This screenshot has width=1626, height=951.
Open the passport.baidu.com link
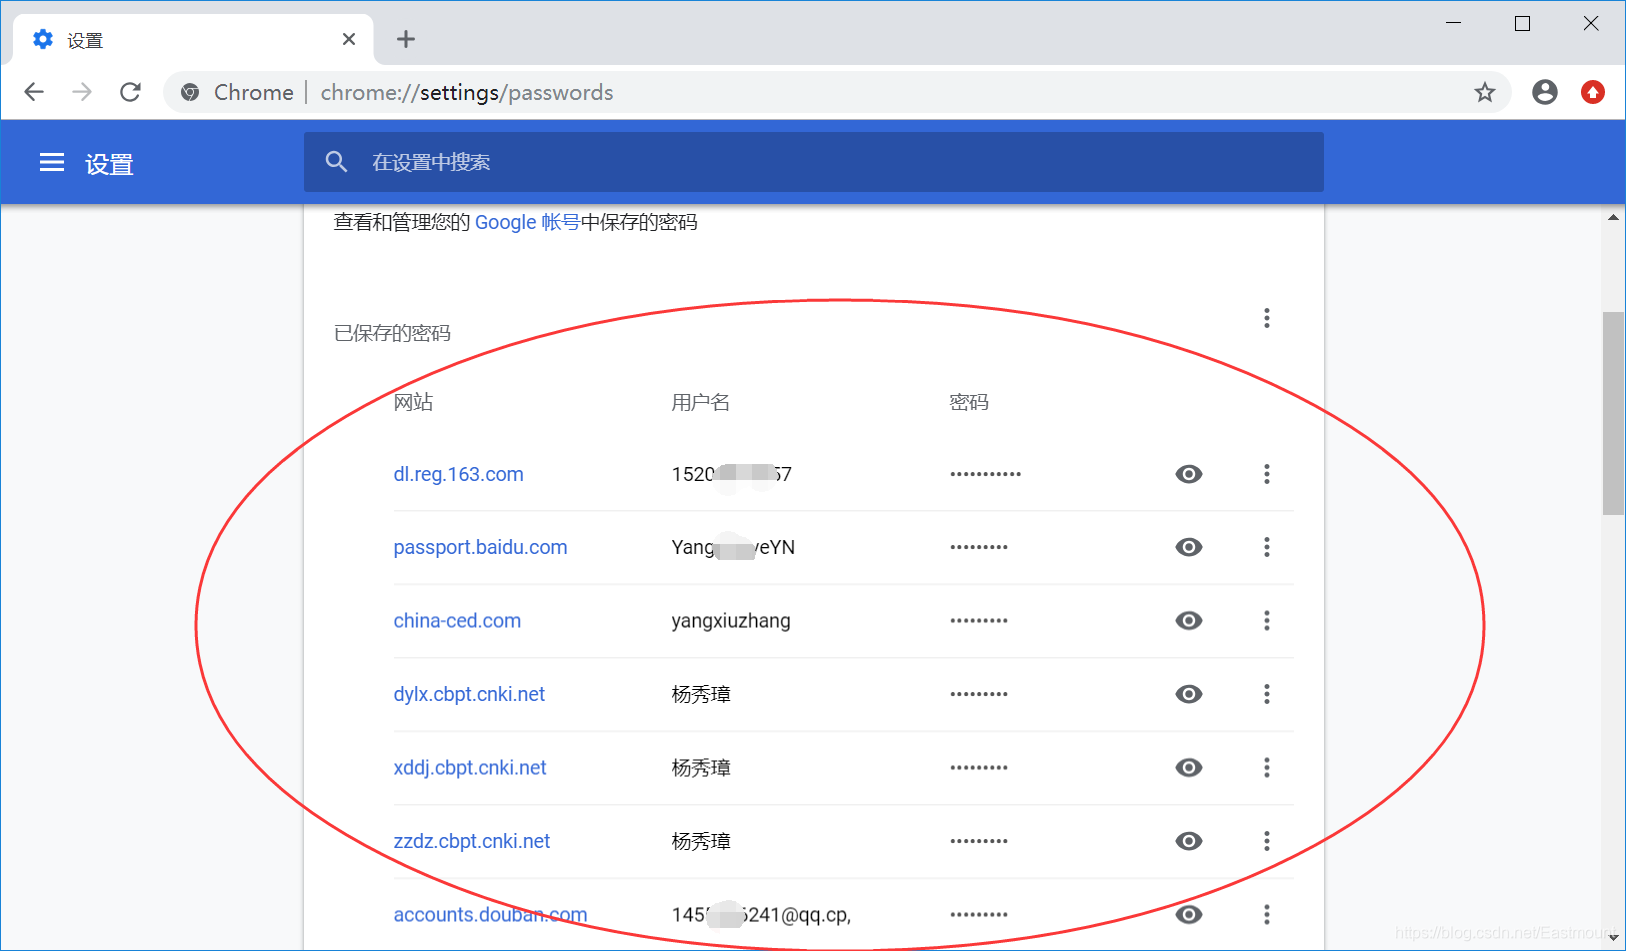(x=480, y=547)
